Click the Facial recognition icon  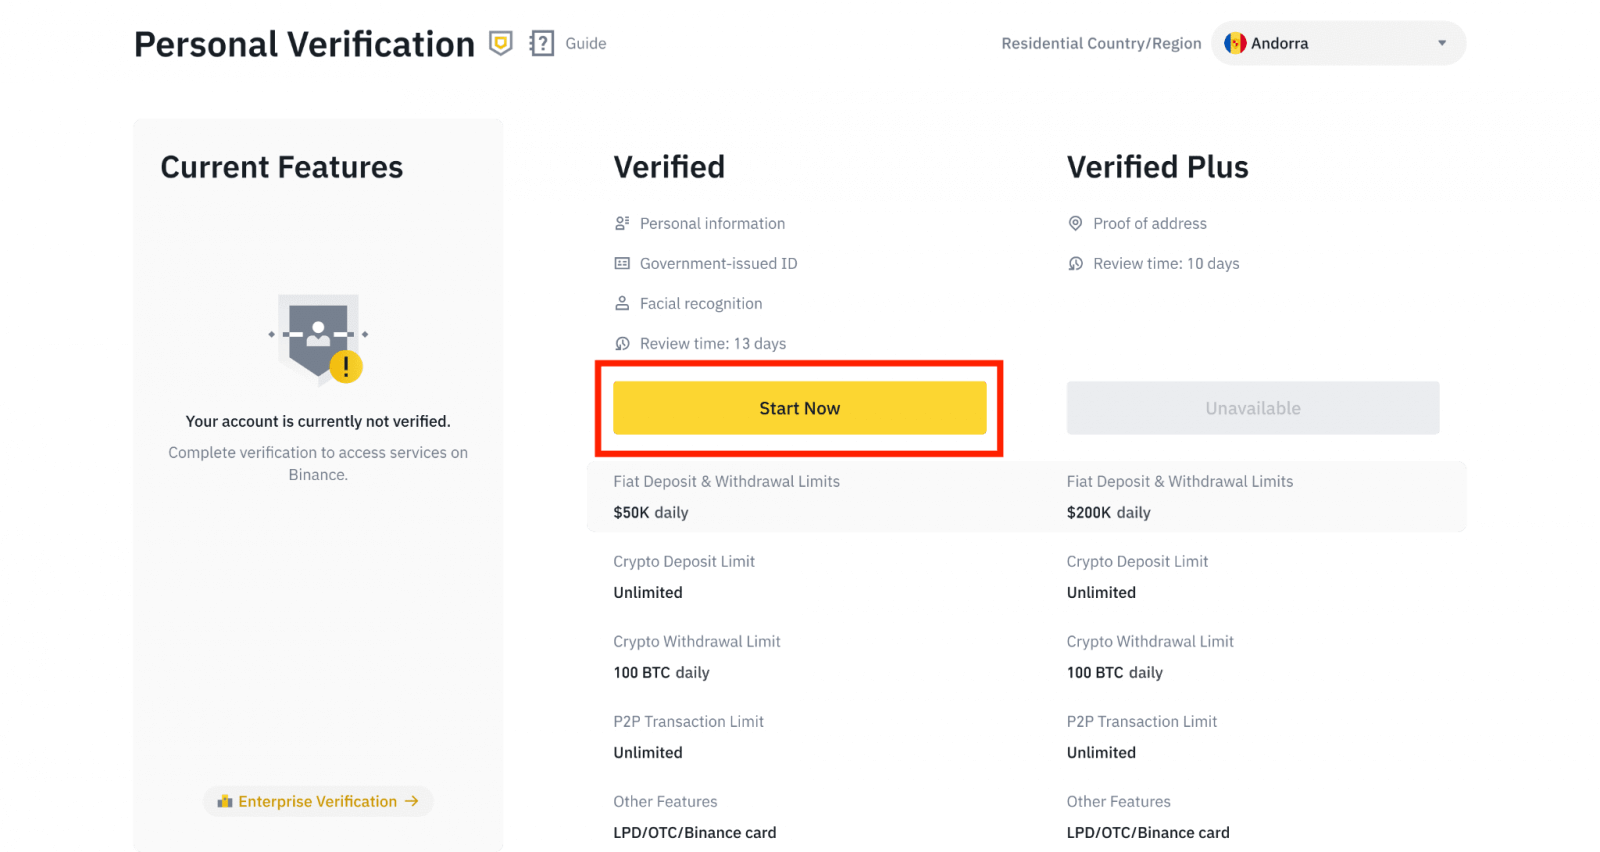(x=622, y=303)
